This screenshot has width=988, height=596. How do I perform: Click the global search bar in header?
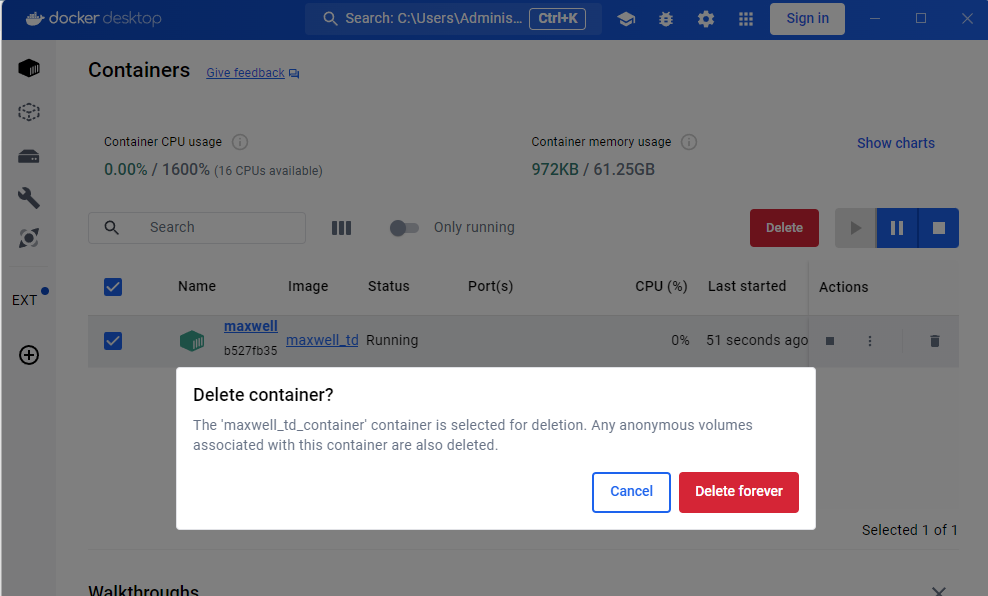point(454,19)
